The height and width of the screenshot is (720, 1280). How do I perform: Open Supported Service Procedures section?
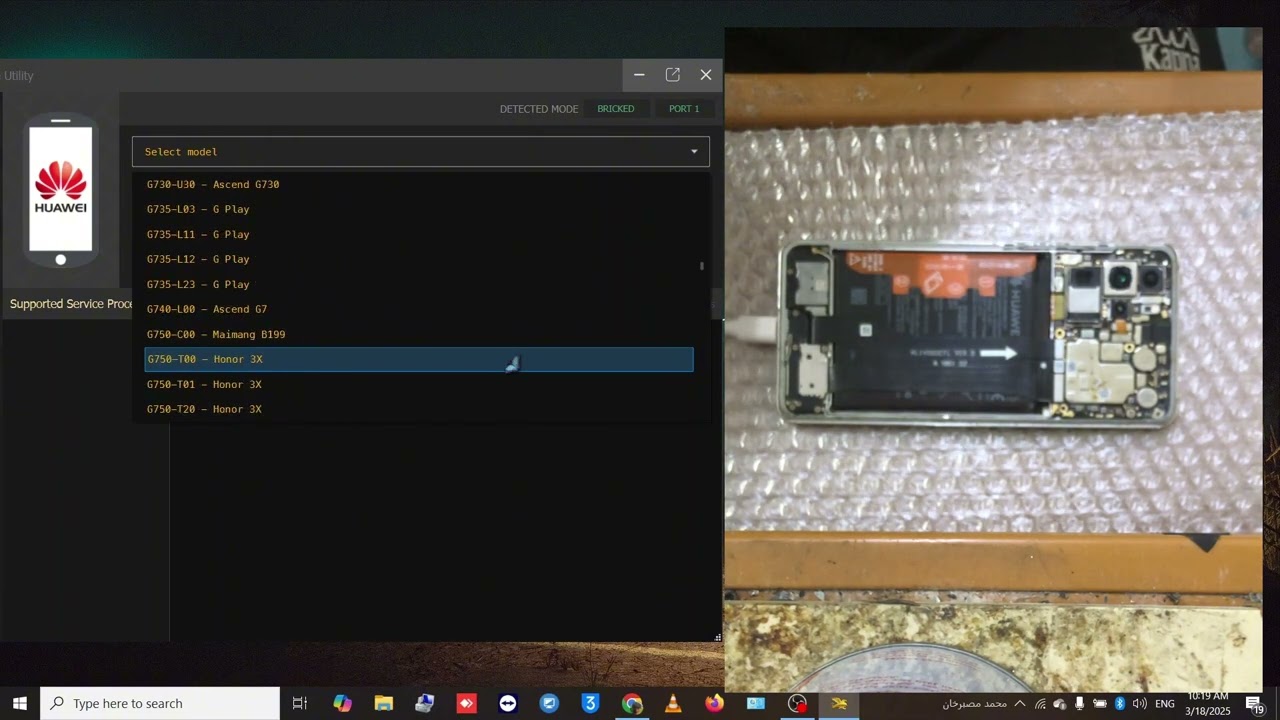pyautogui.click(x=71, y=304)
